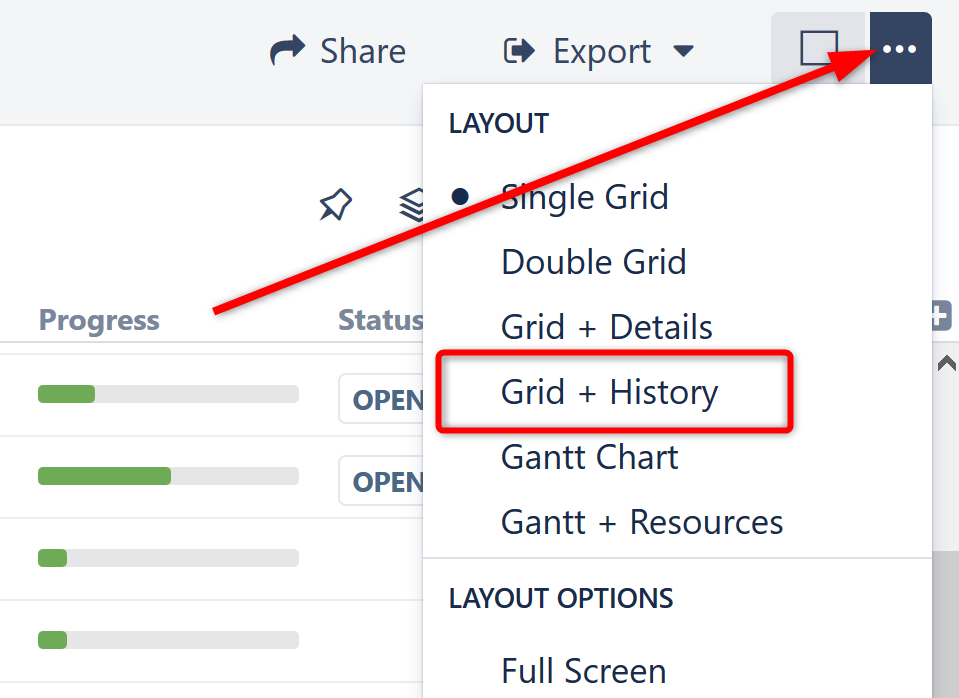Open the Export dropdown arrow

tap(683, 51)
